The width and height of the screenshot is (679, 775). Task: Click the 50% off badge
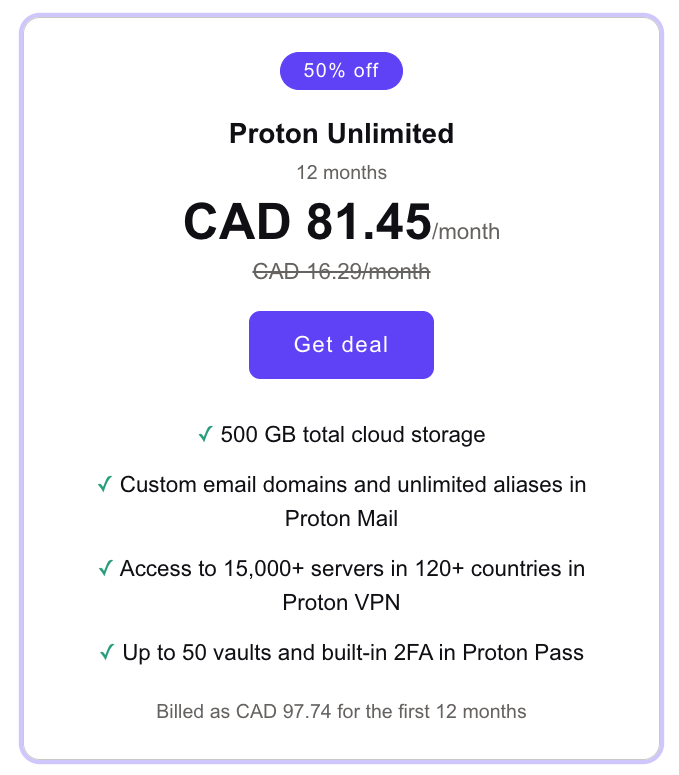341,71
